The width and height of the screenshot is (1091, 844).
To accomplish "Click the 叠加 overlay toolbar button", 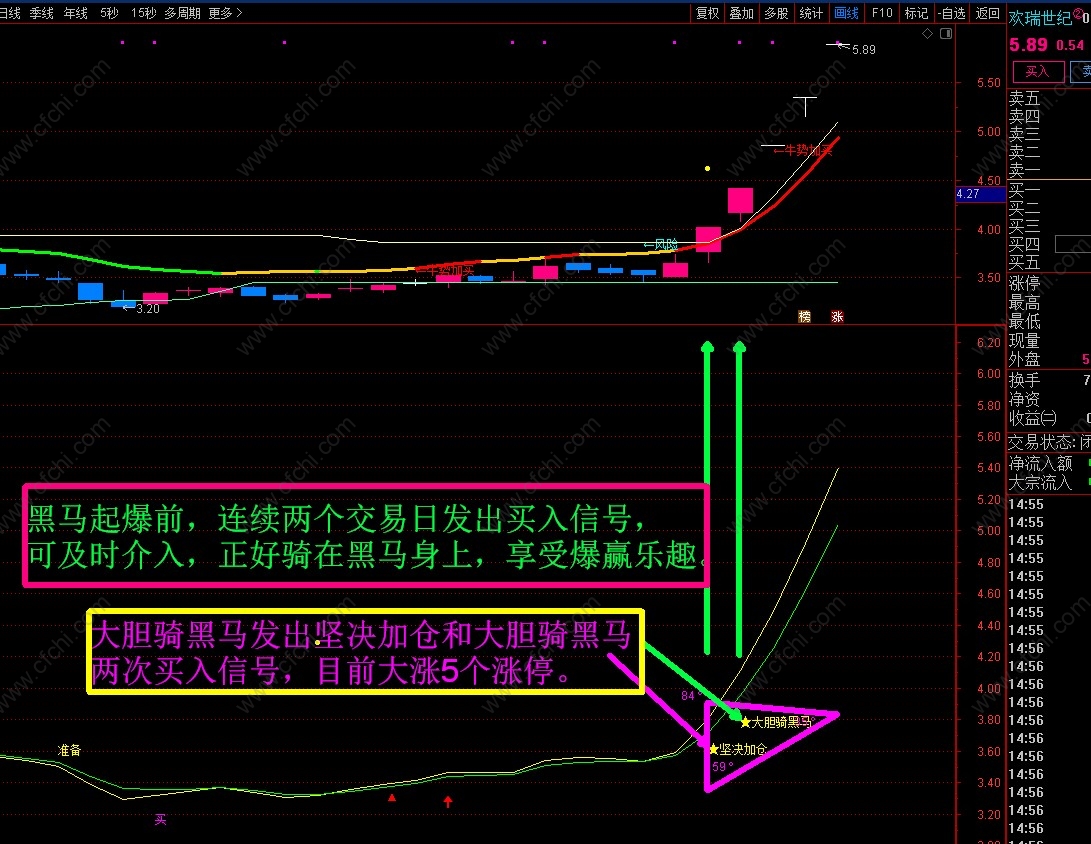I will click(742, 13).
